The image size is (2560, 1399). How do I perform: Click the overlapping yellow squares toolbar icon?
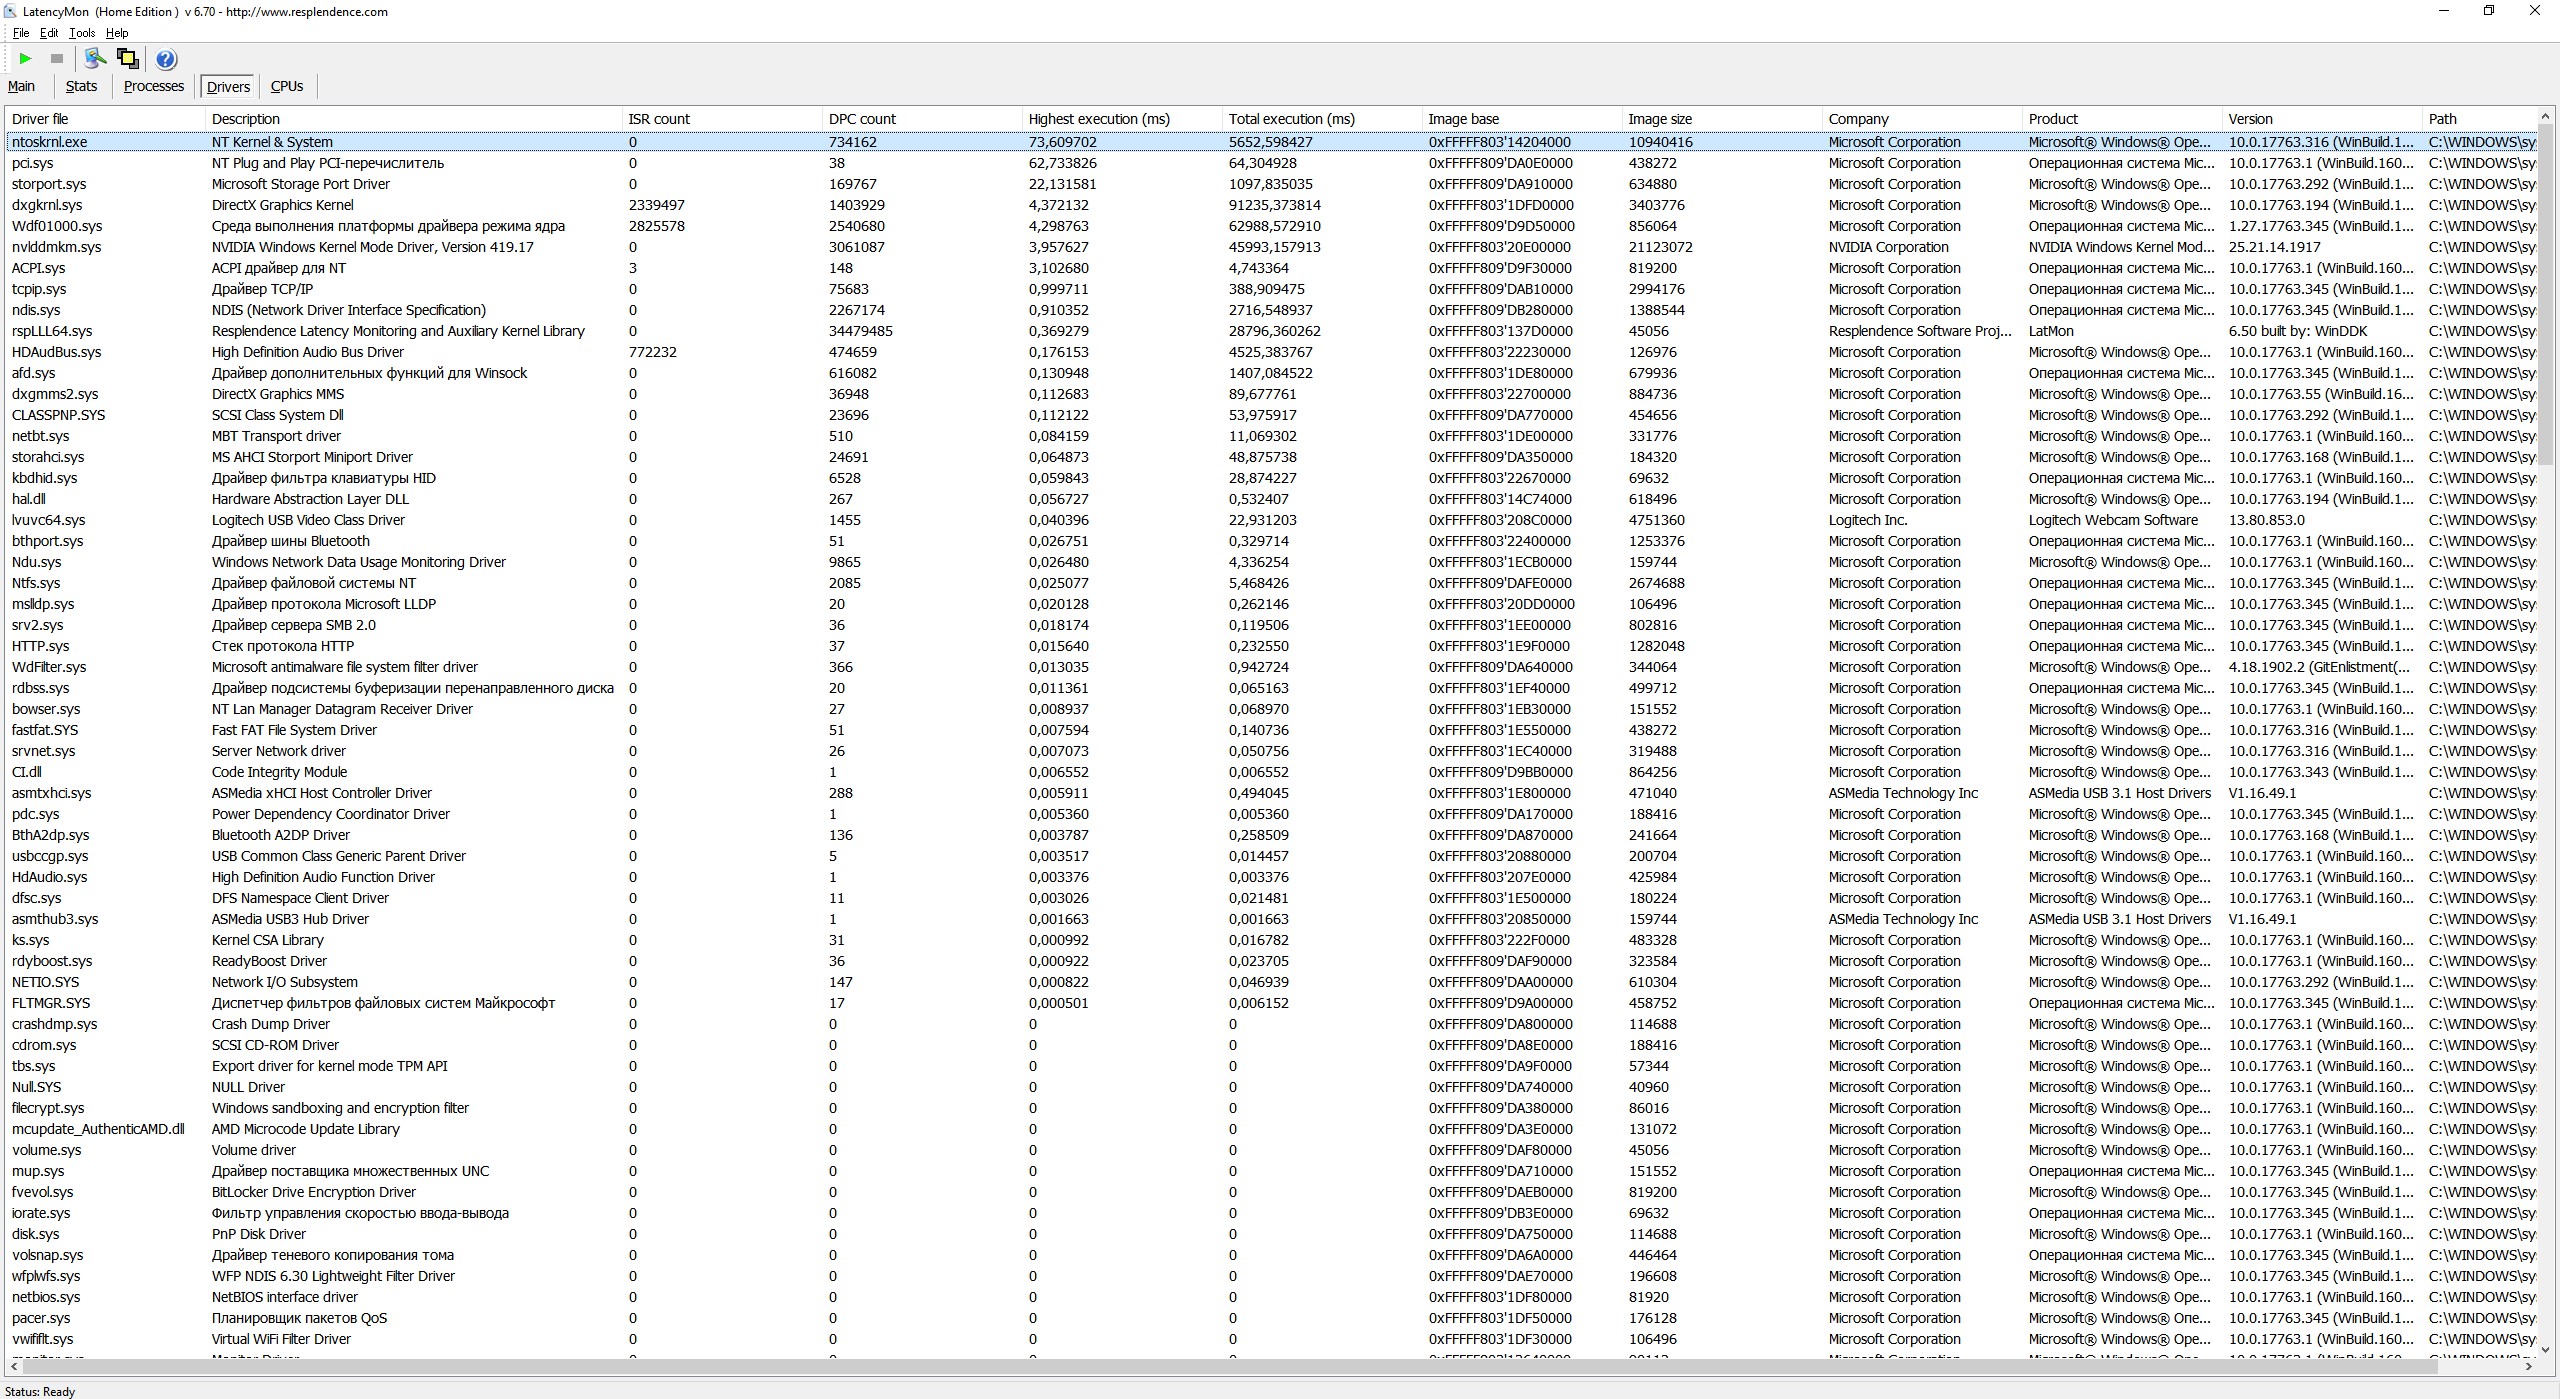pos(127,59)
